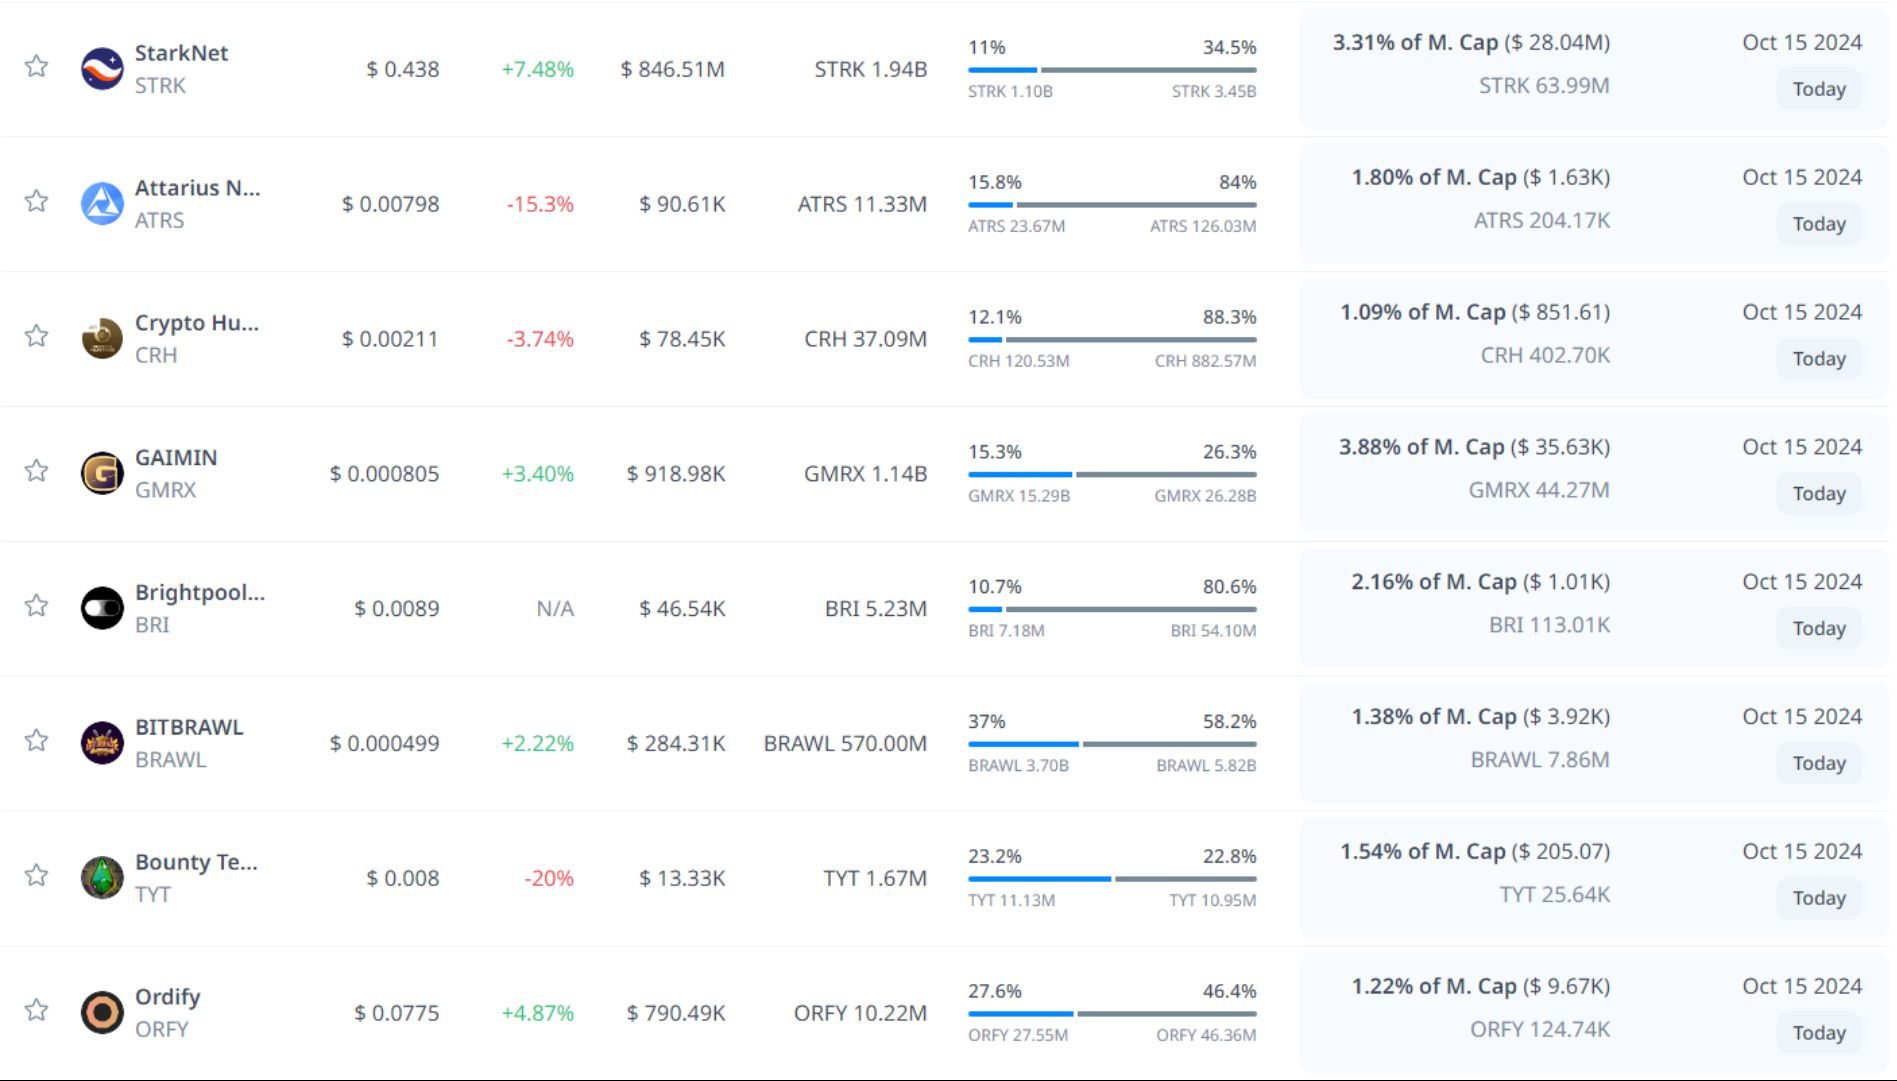
Task: Click the StarkNet coin logo icon
Action: pos(102,69)
